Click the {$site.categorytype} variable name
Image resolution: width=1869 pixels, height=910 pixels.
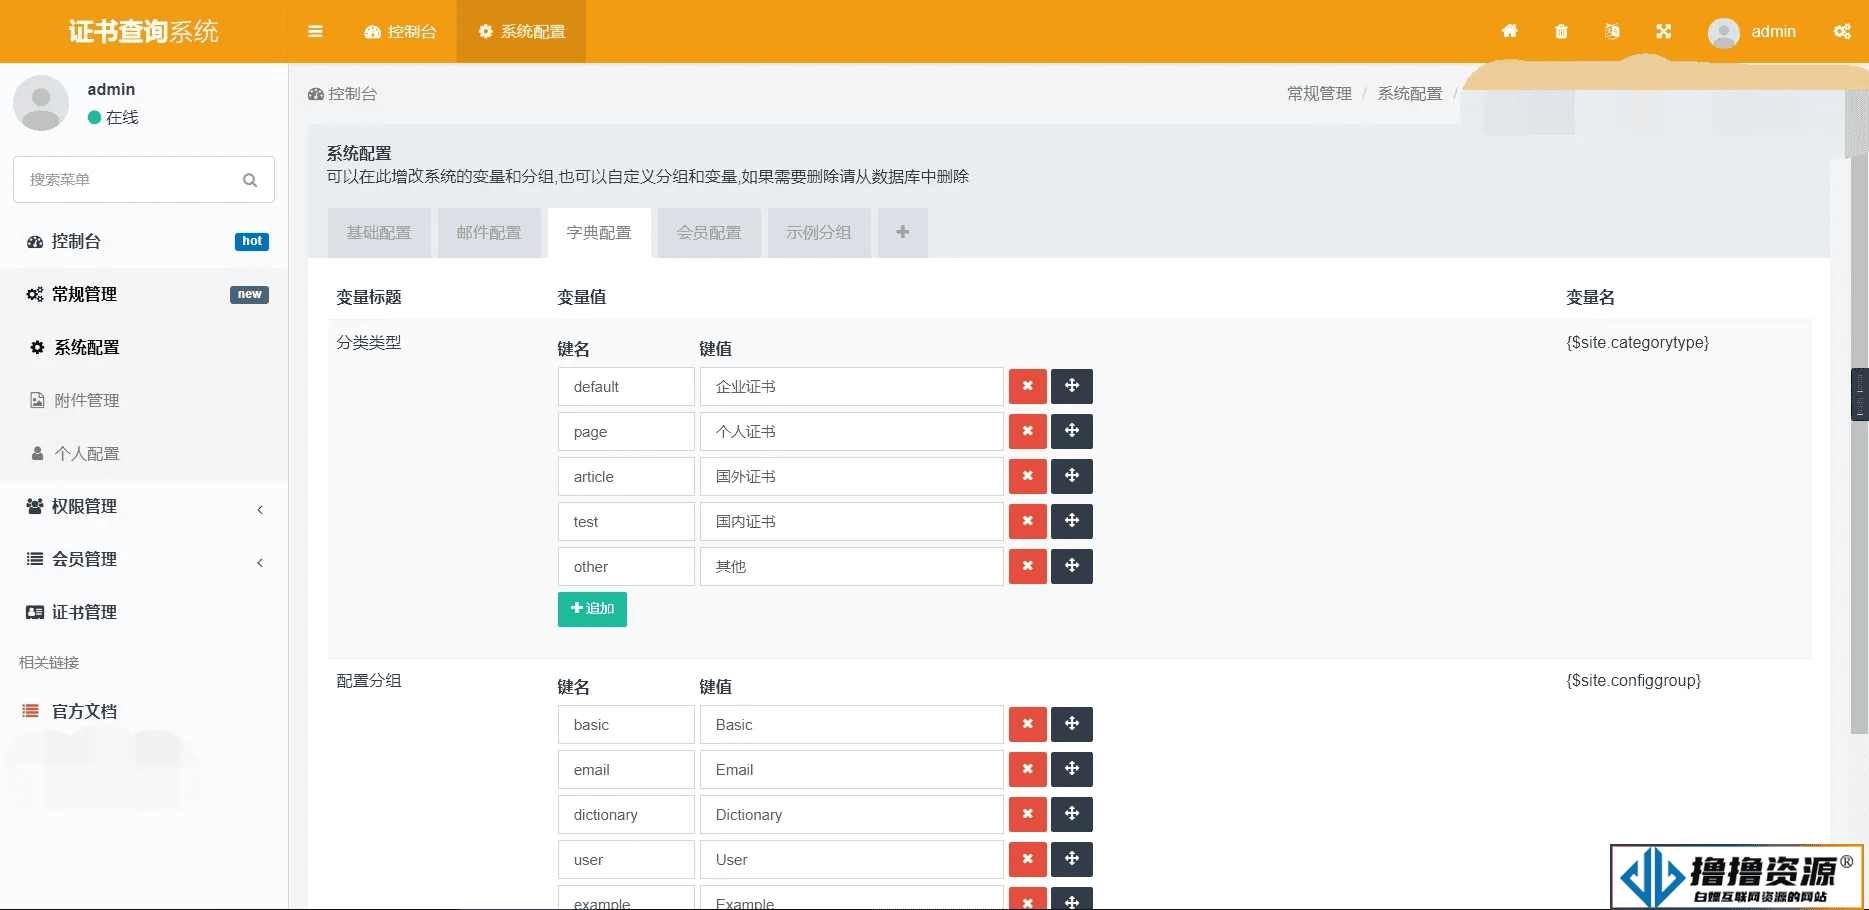[x=1637, y=343]
